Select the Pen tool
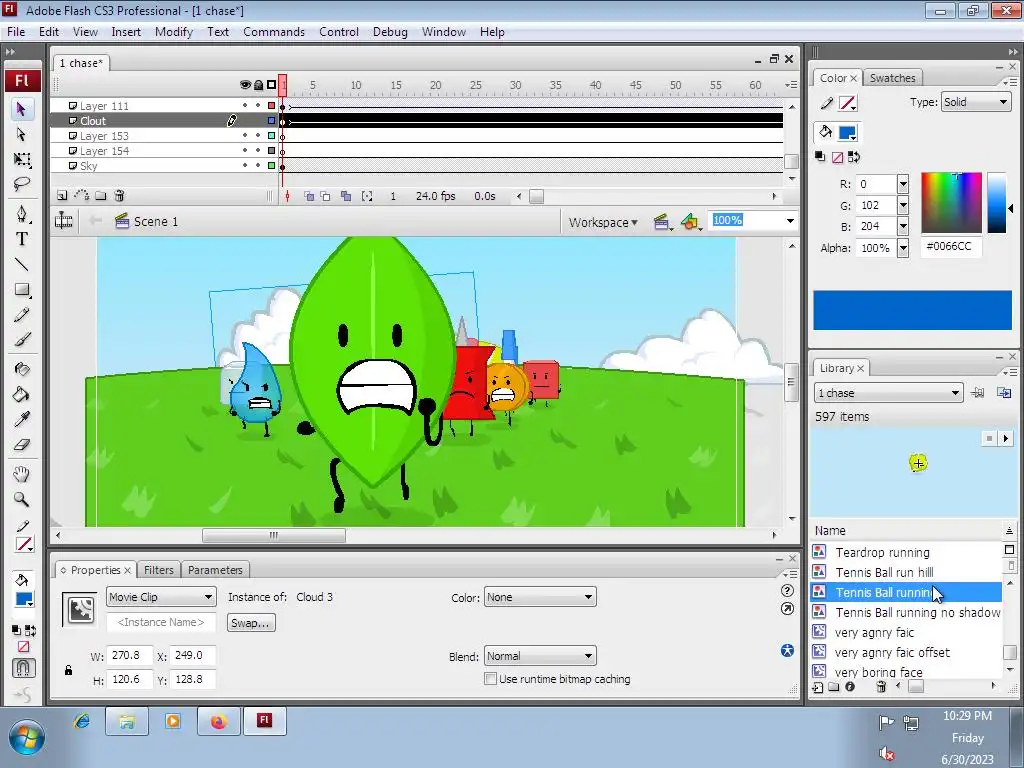Viewport: 1024px width, 768px height. coord(22,214)
